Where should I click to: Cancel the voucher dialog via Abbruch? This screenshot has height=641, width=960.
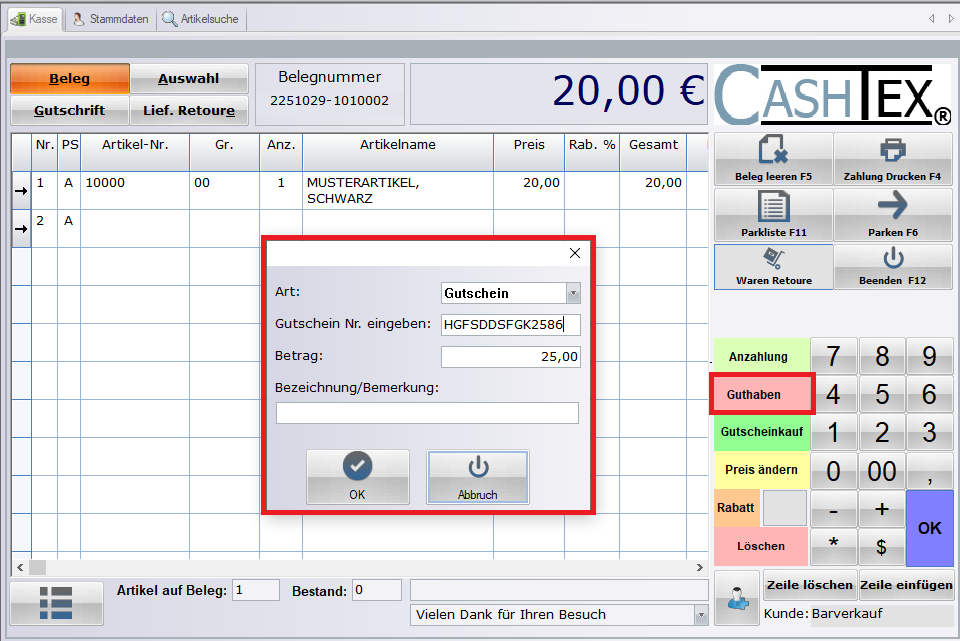(x=477, y=477)
